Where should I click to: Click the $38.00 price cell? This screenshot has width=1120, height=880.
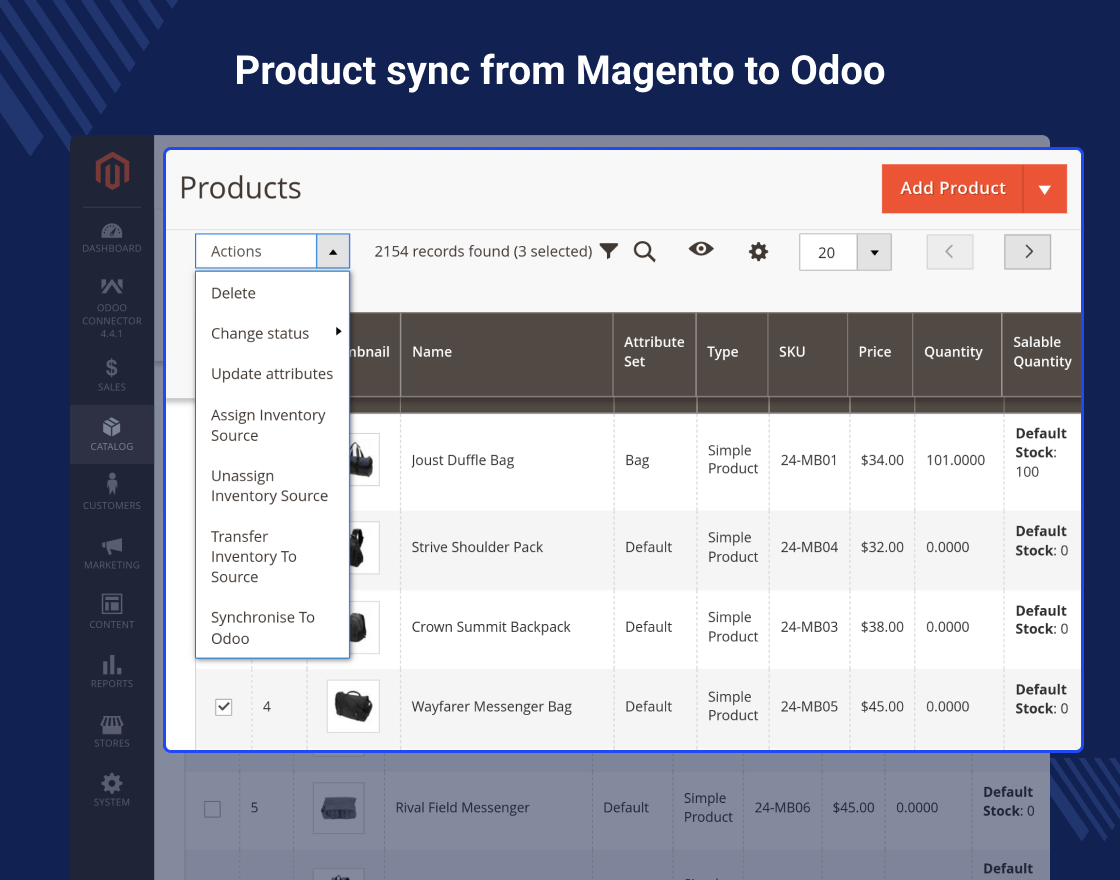[x=882, y=627]
